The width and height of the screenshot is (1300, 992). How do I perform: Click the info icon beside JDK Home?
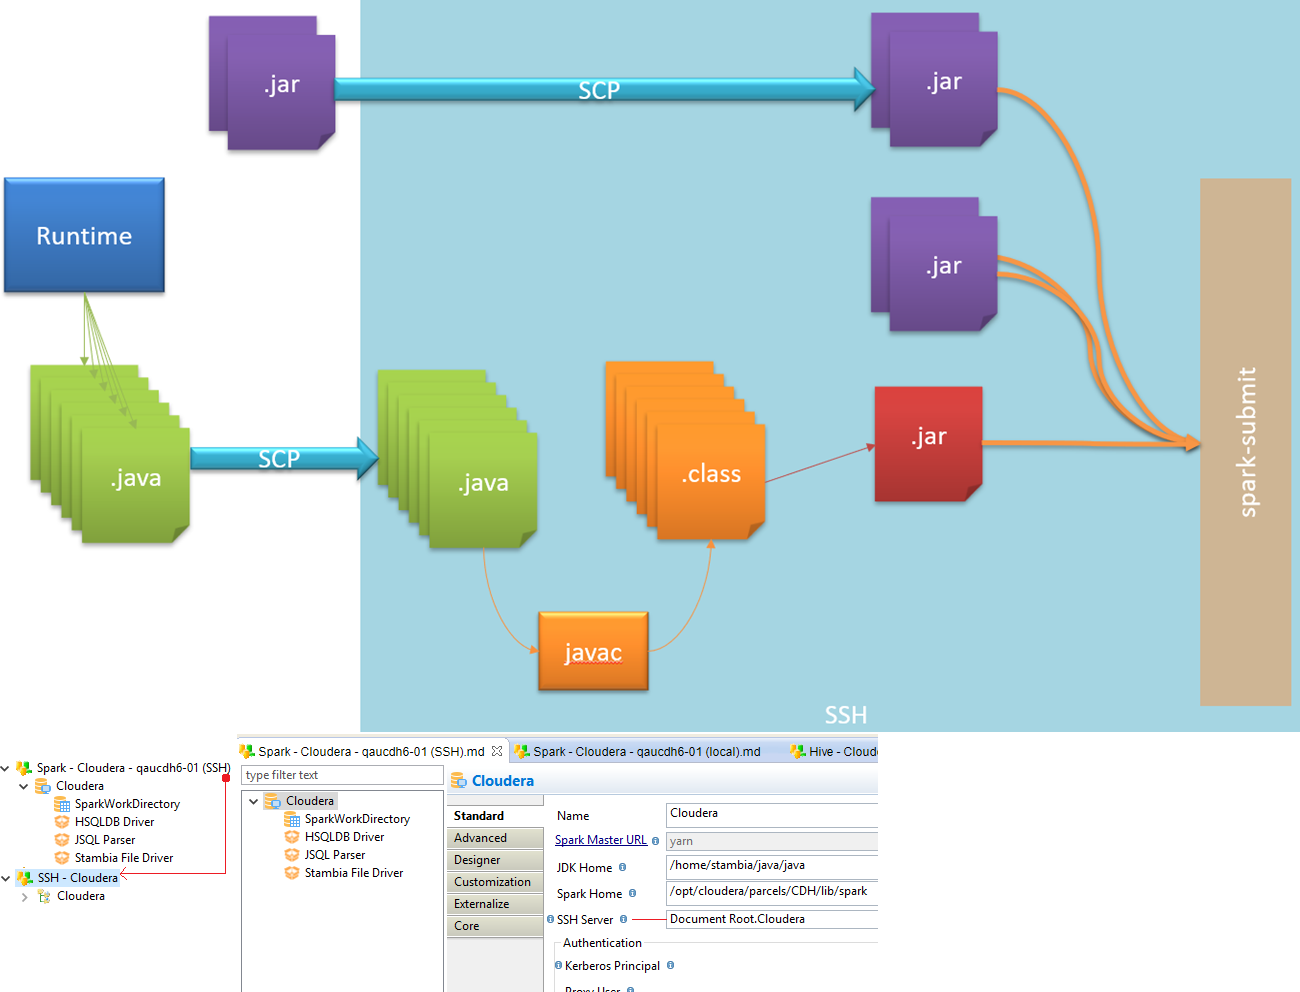pos(622,868)
